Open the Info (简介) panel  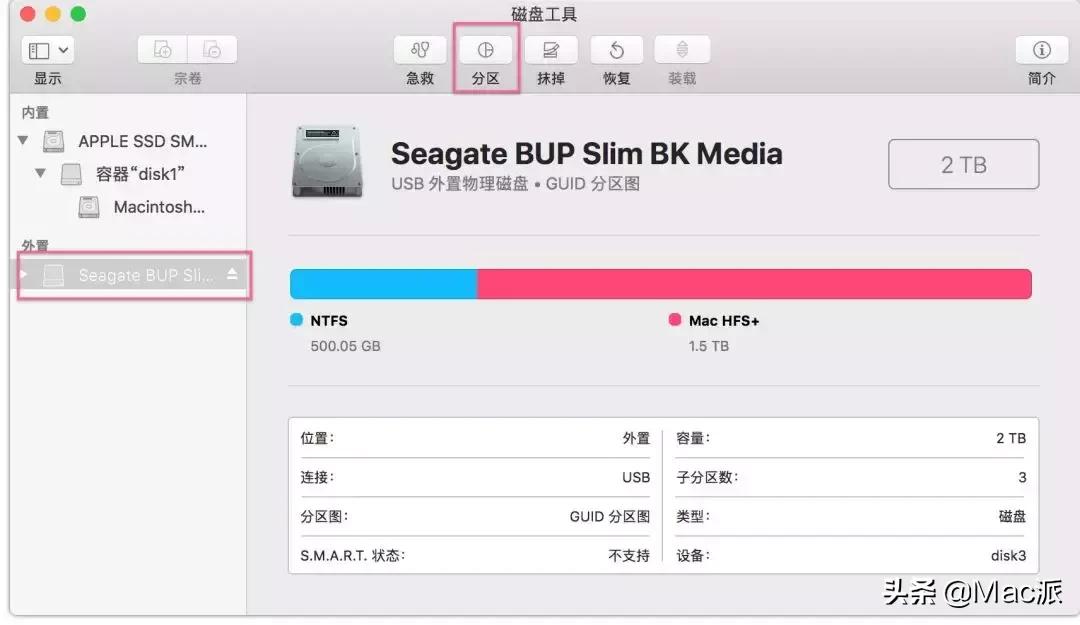pos(1041,50)
